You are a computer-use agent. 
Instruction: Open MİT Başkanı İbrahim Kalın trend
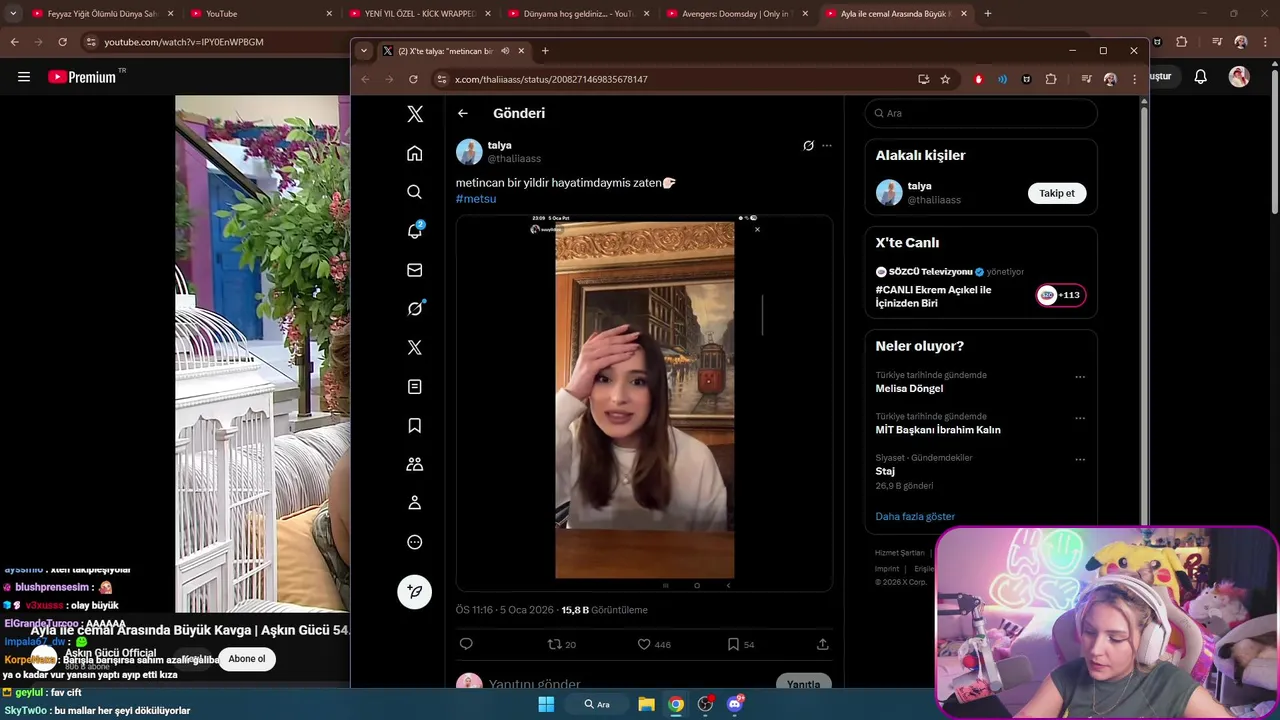click(938, 430)
